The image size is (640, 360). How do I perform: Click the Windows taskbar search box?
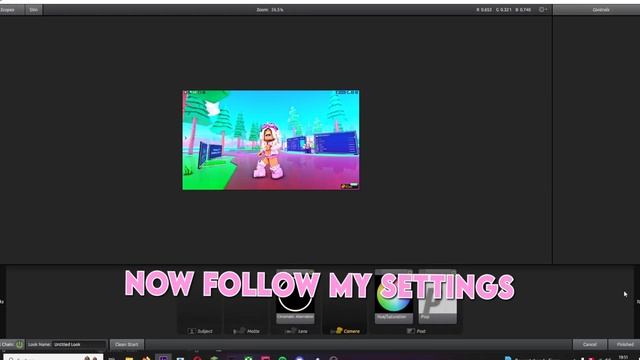(53, 358)
